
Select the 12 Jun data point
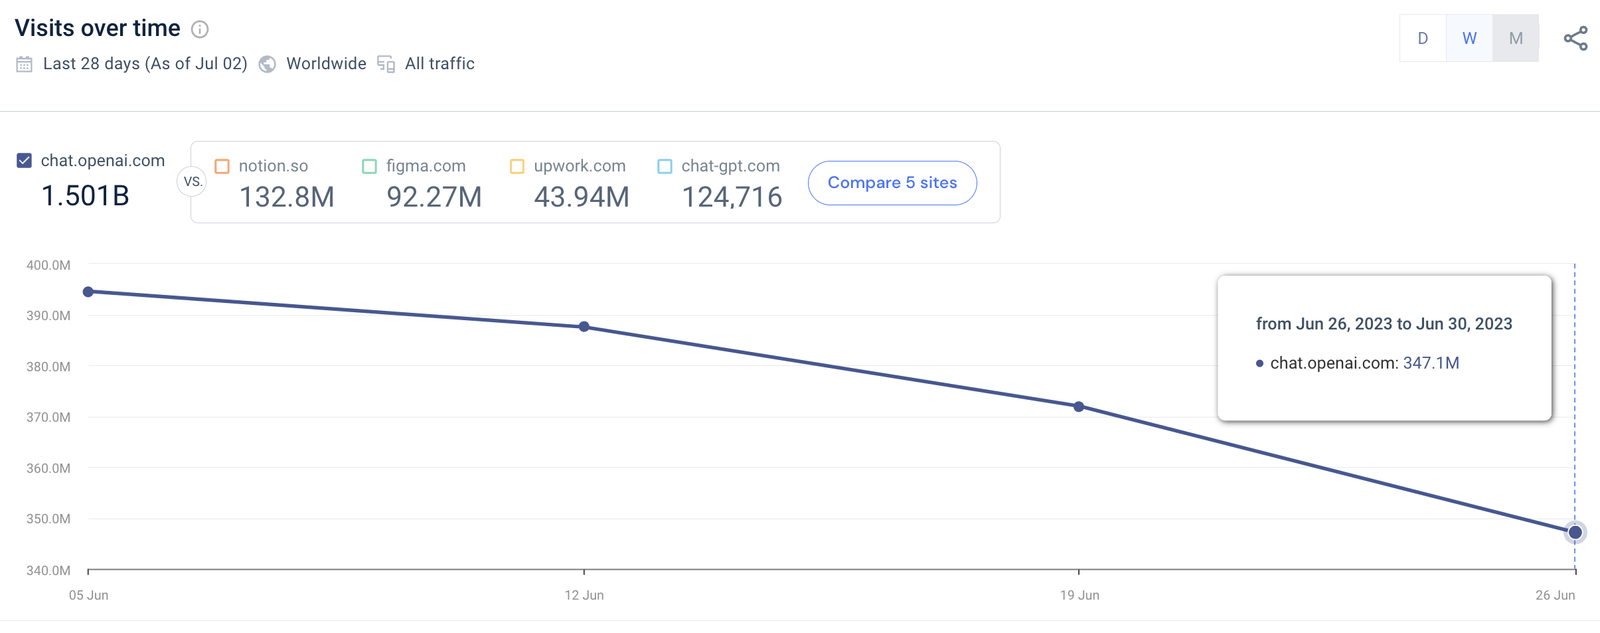point(584,327)
